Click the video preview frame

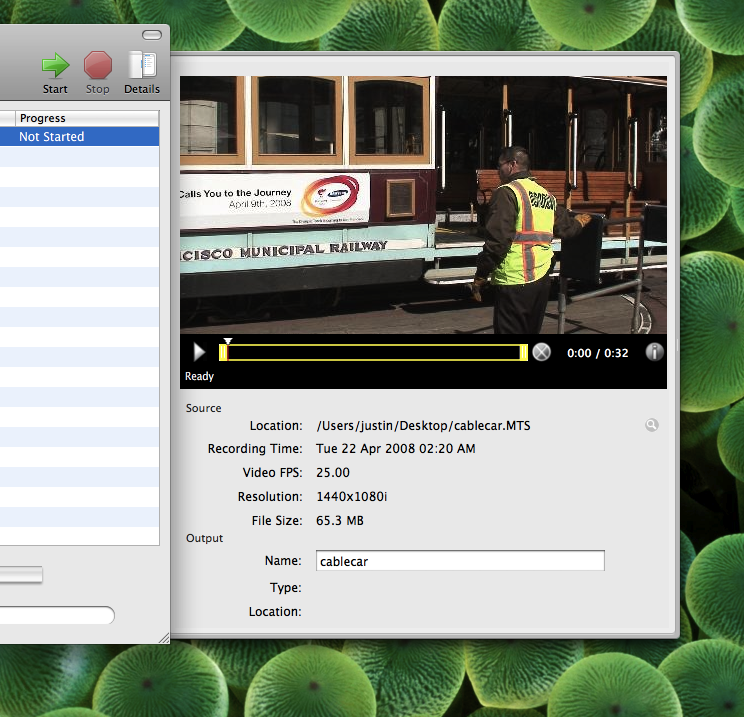[423, 205]
